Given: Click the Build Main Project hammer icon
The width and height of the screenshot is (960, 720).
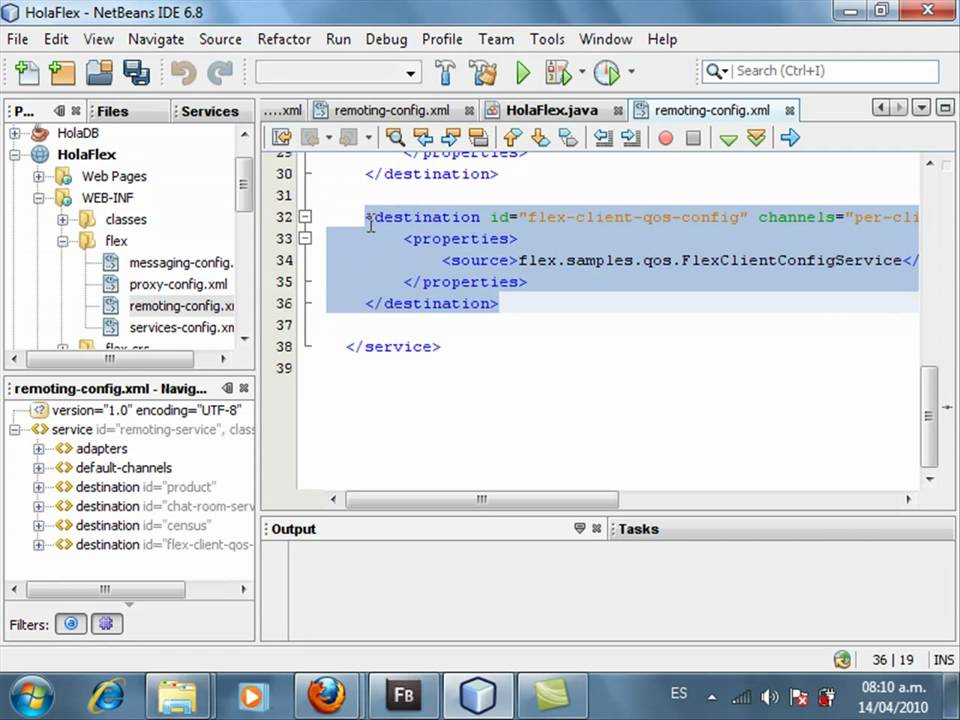Looking at the screenshot, I should click(x=445, y=72).
